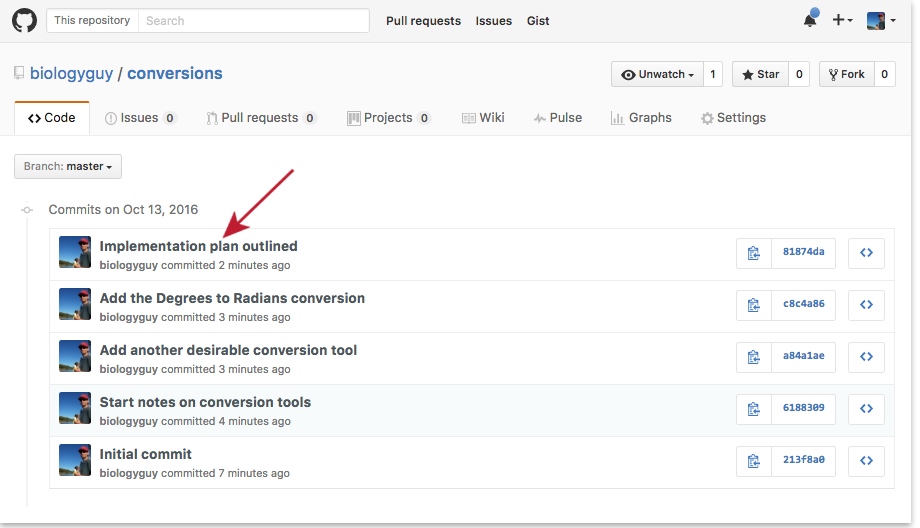Open the Initial commit entry
This screenshot has width=920, height=528.
[146, 454]
